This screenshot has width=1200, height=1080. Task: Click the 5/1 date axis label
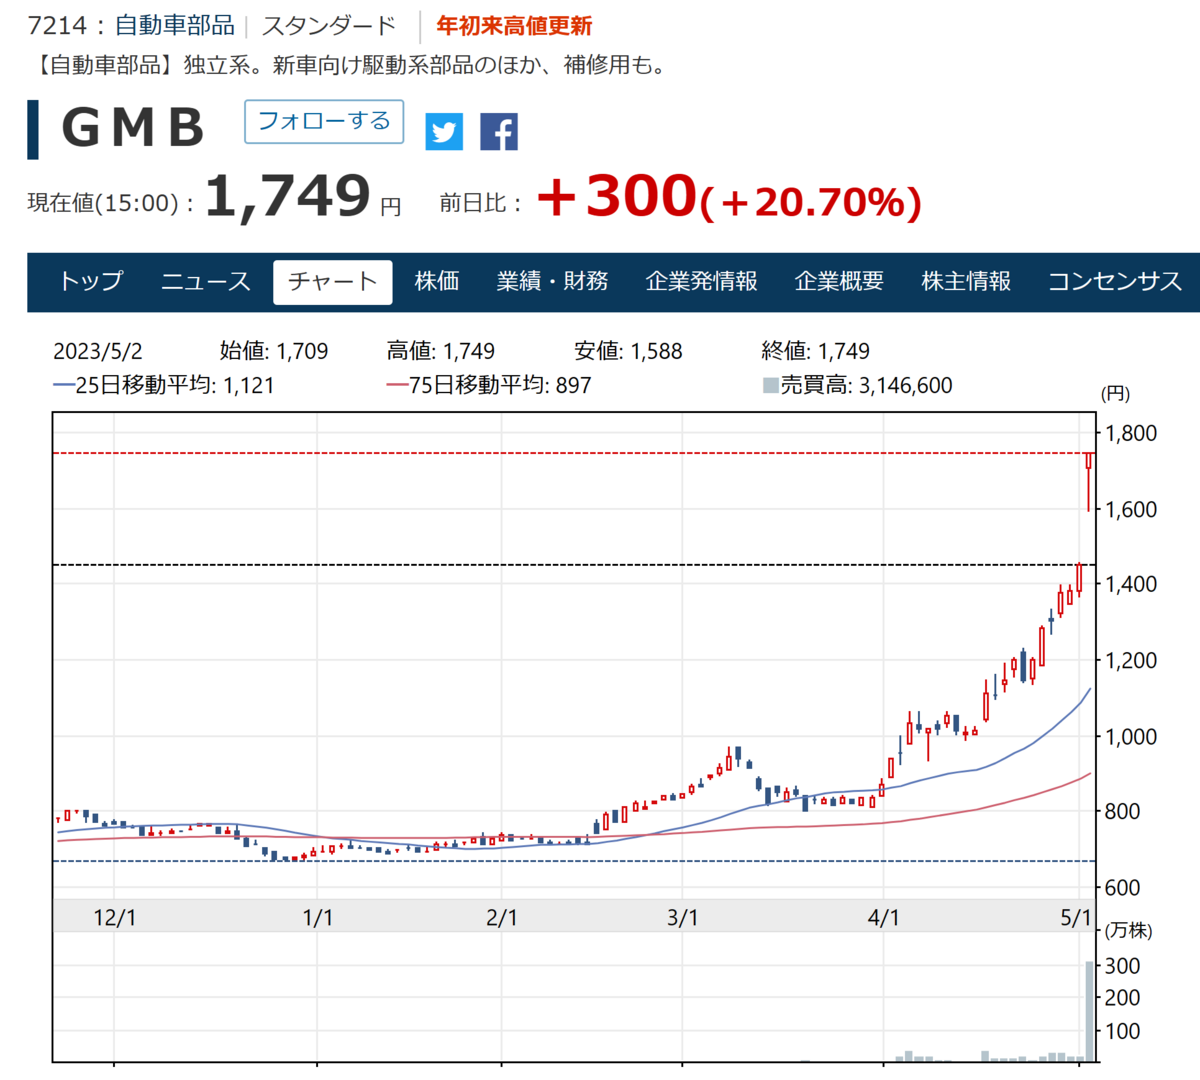[1076, 917]
